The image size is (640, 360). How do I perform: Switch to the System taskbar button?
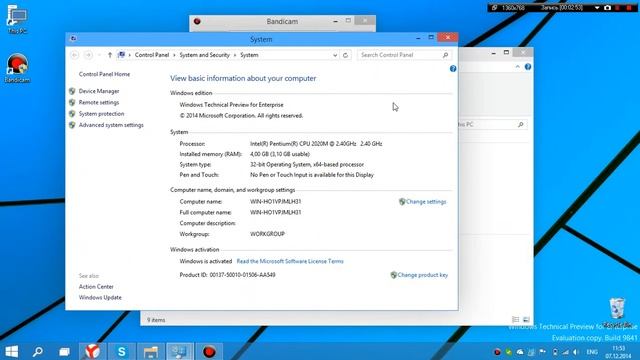[x=180, y=351]
